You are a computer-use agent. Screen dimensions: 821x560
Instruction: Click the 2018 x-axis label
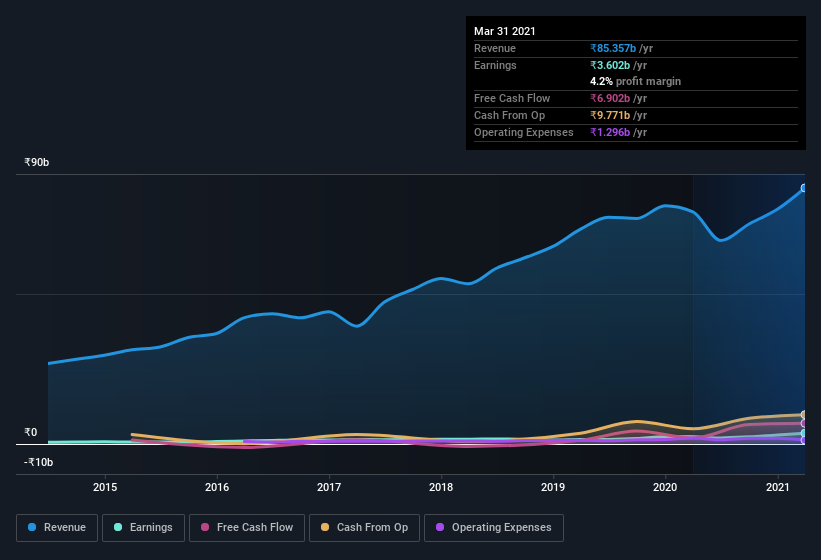point(441,487)
